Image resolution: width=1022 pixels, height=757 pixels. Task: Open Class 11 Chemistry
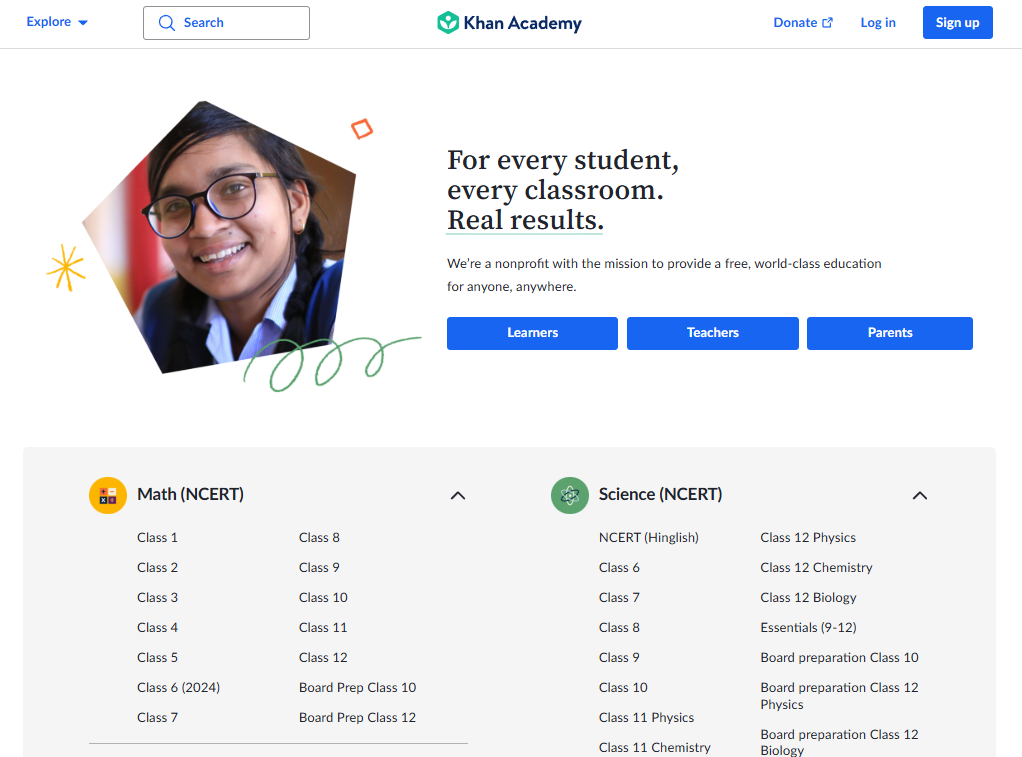[654, 747]
